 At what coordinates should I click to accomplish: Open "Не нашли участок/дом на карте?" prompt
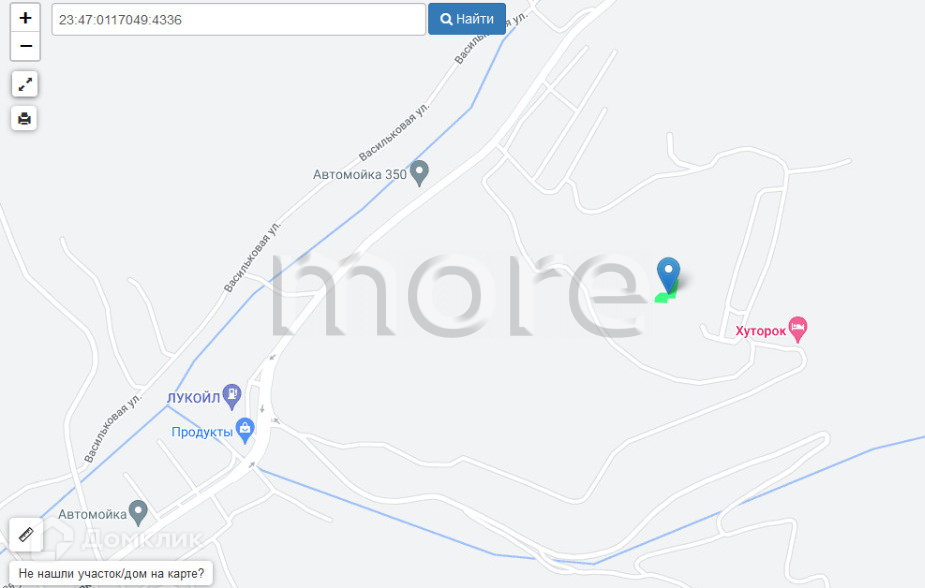point(111,573)
